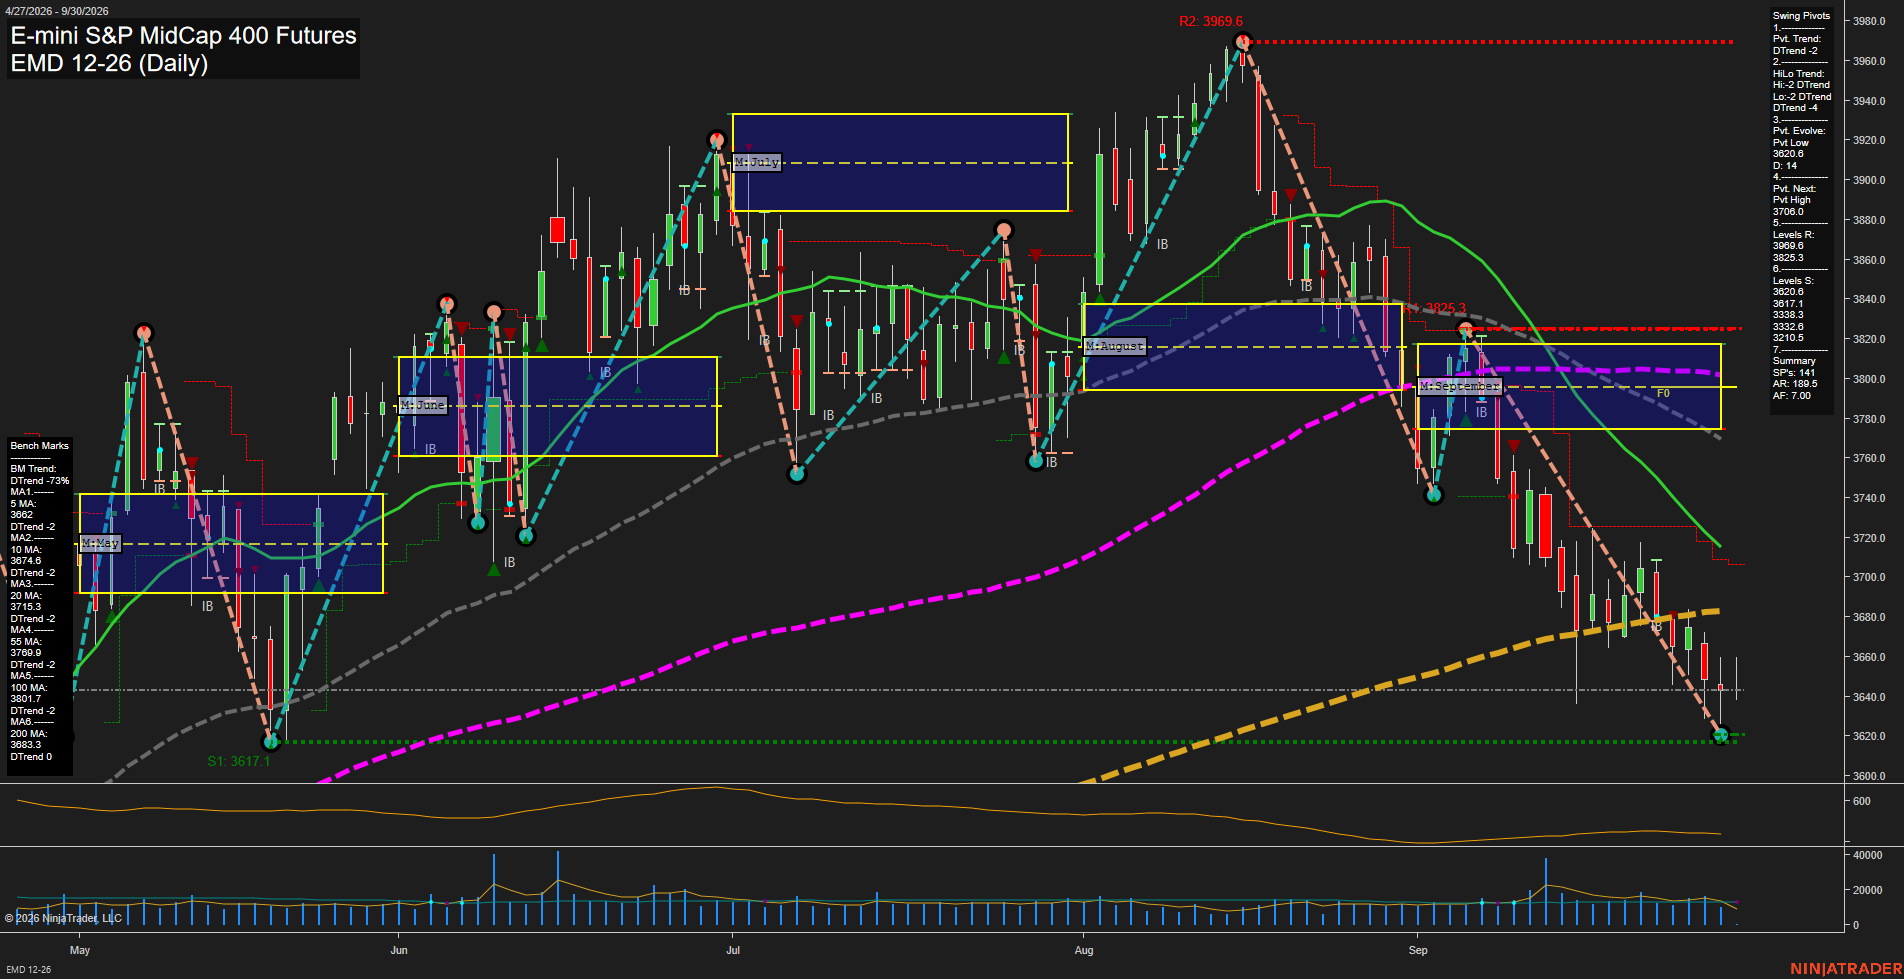Click the '600' indicator axis label

pyautogui.click(x=1861, y=801)
